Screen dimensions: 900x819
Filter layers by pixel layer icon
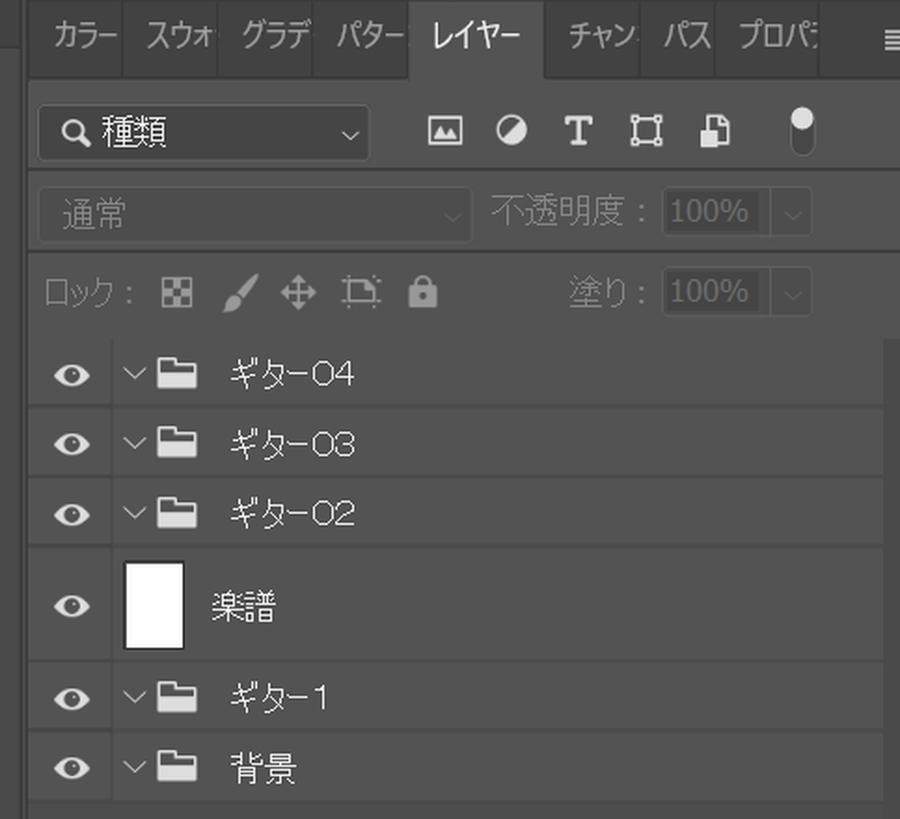445,131
